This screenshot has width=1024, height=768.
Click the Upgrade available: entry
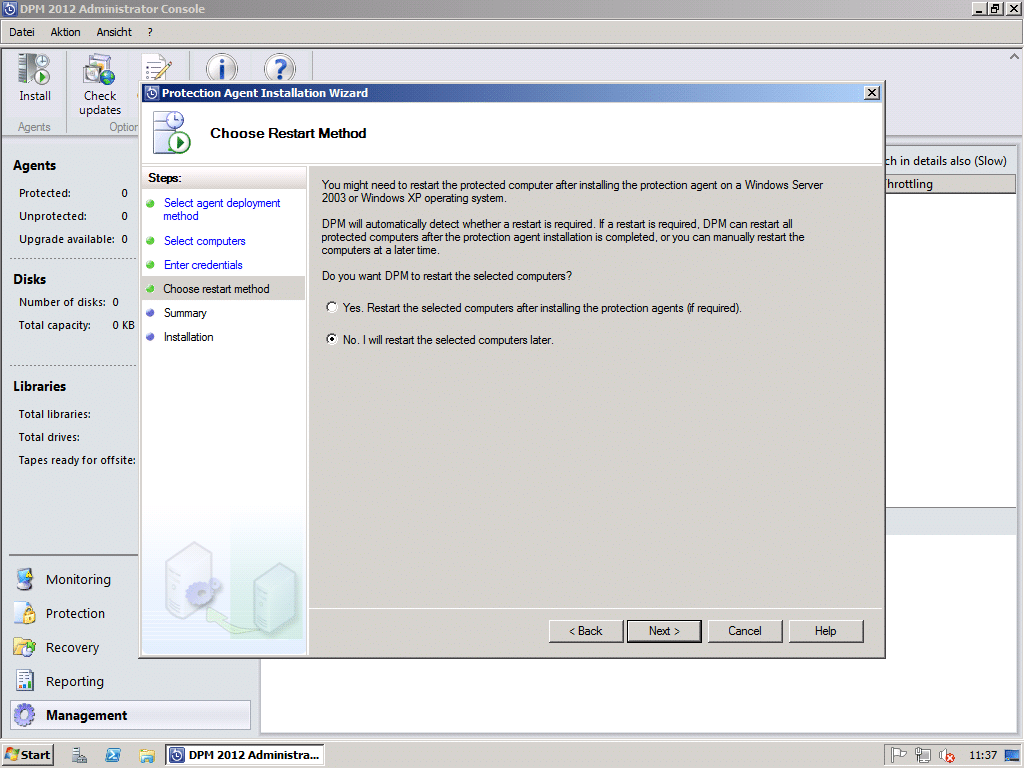pos(73,239)
